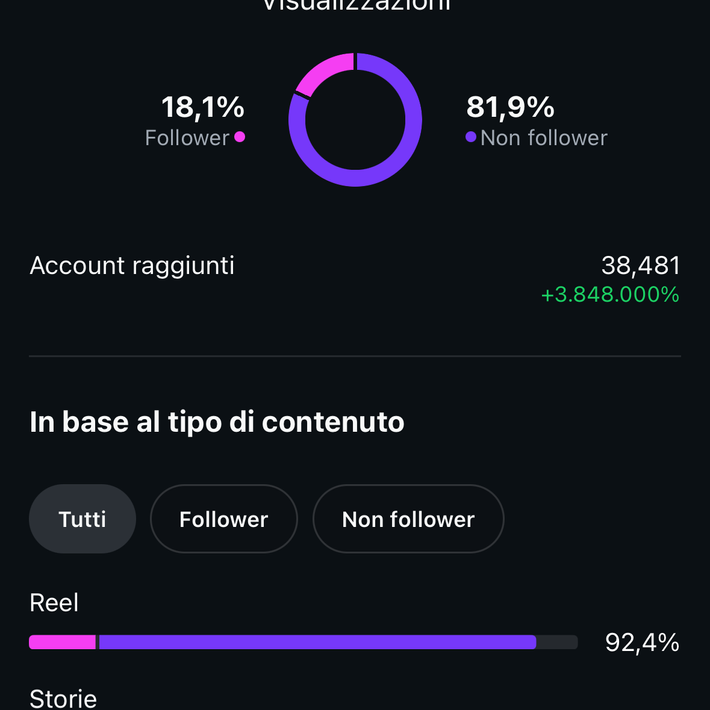Select the Tutti filter pill
710x710 pixels.
tap(82, 519)
